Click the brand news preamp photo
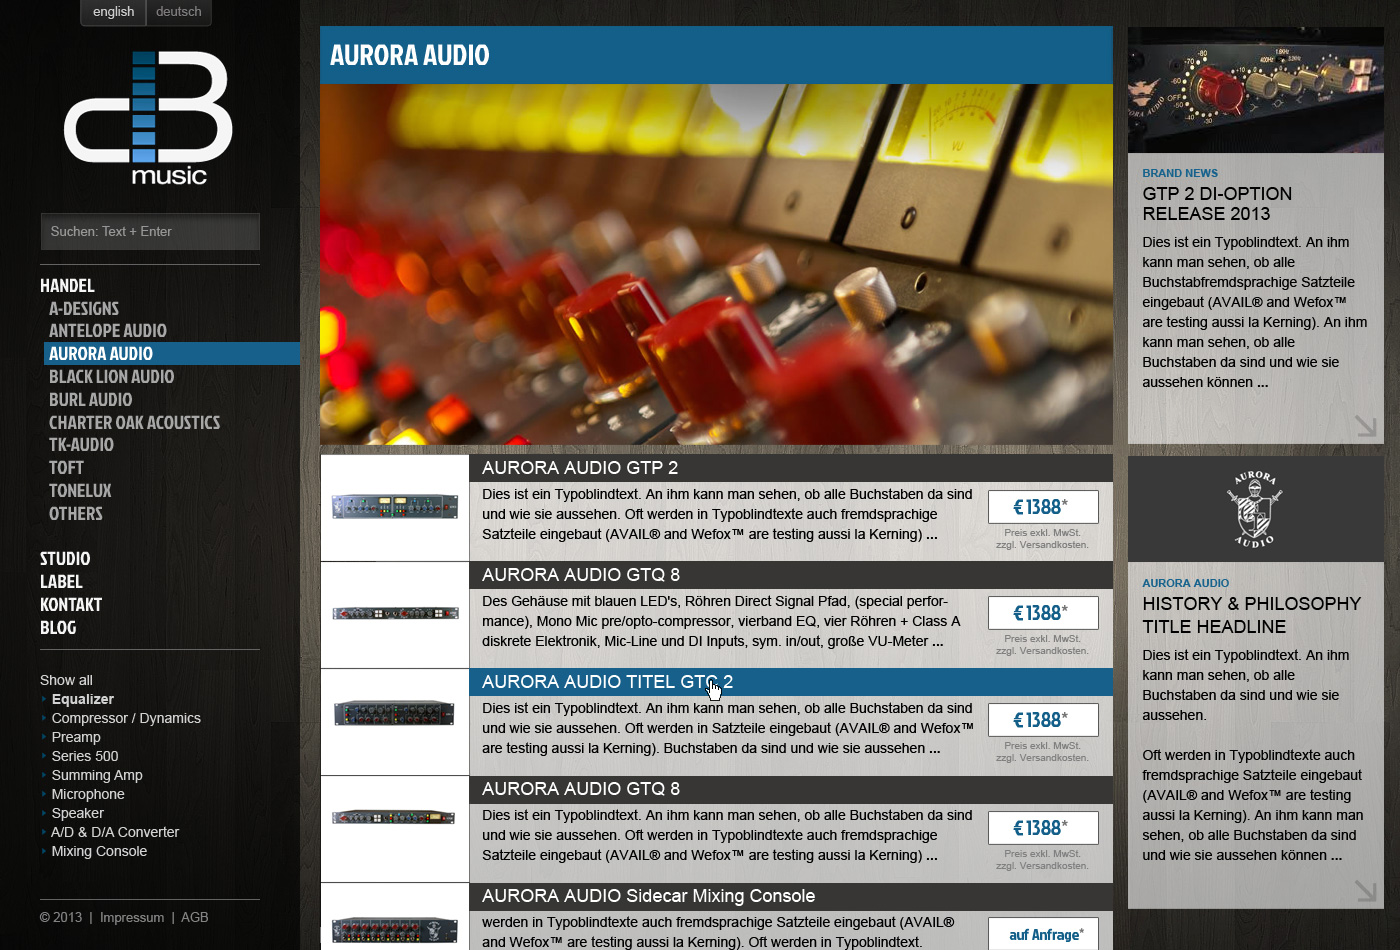Image resolution: width=1400 pixels, height=950 pixels. click(x=1256, y=90)
